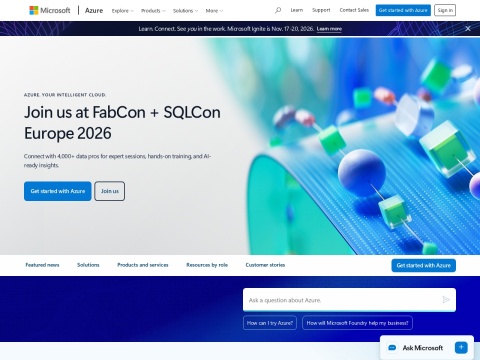Click the hero Get started with Azure button

coord(58,191)
